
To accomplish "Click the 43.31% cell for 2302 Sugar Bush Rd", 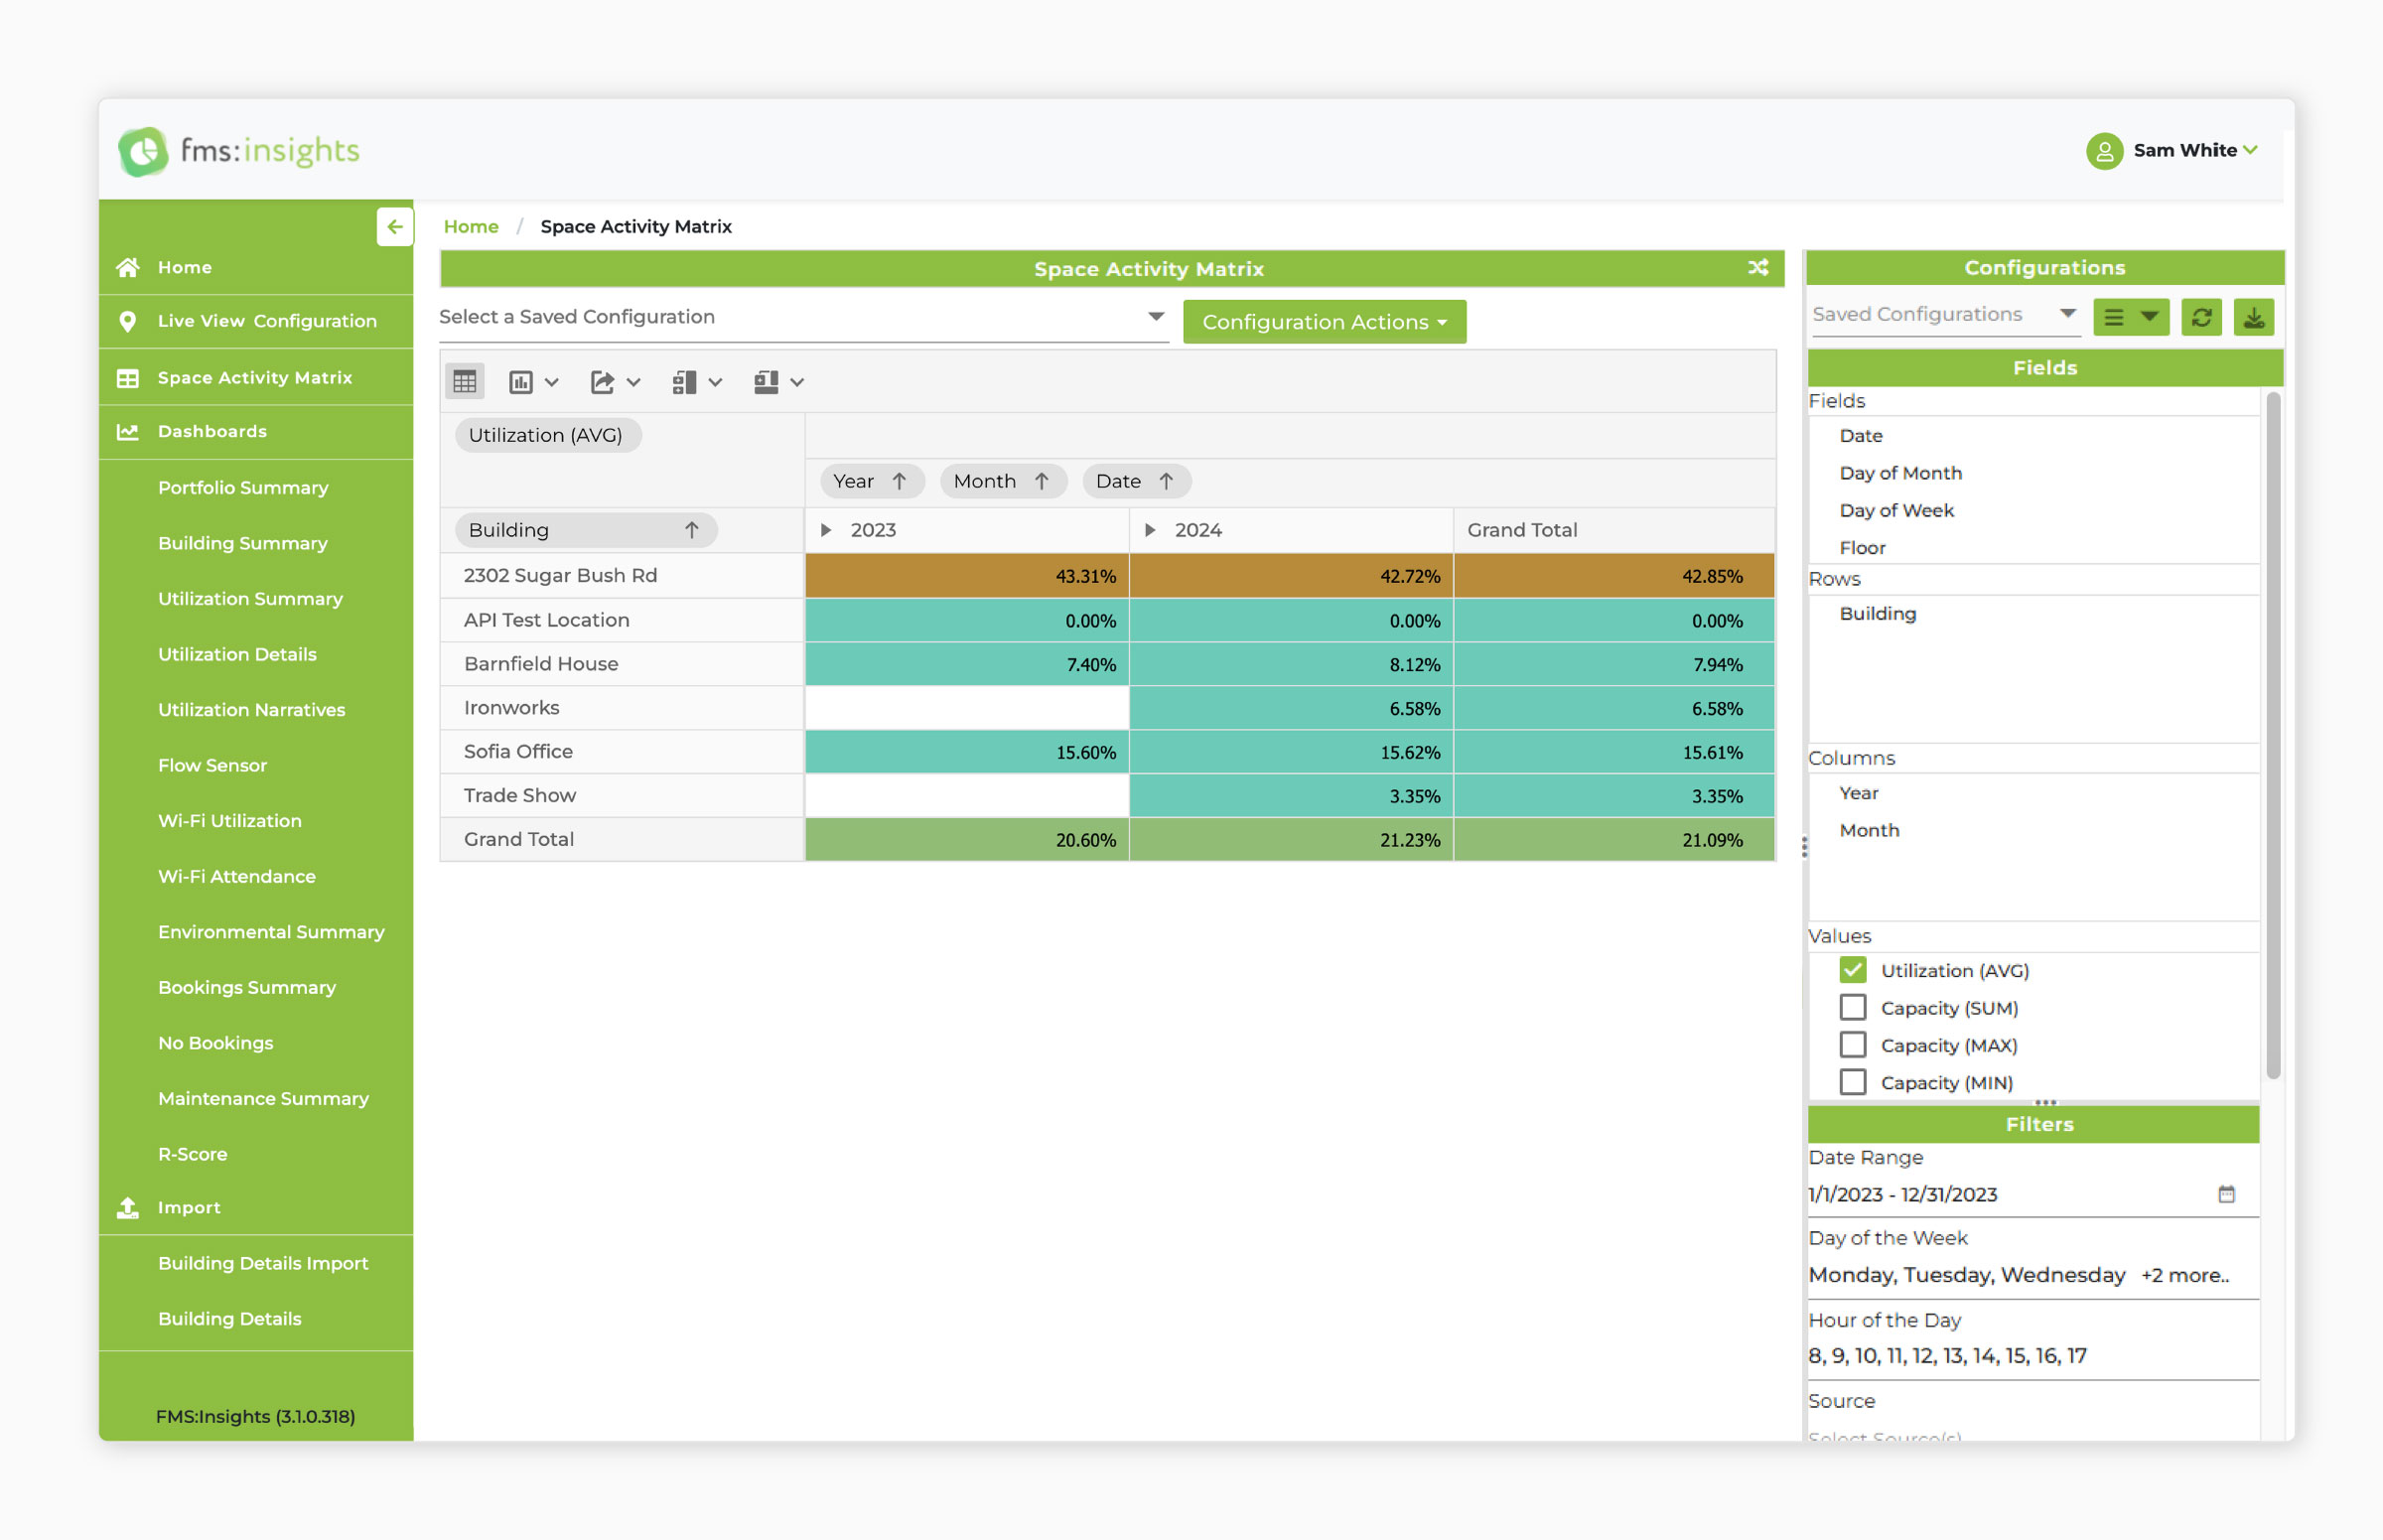I will pos(967,576).
